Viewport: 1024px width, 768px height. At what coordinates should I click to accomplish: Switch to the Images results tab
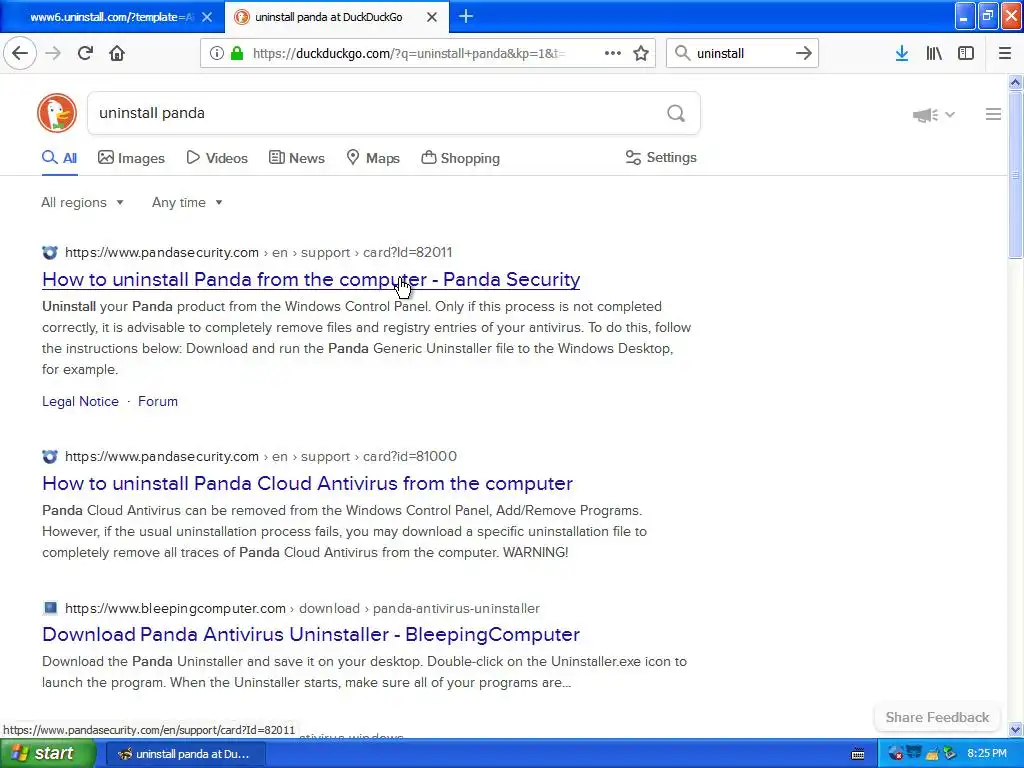tap(131, 158)
